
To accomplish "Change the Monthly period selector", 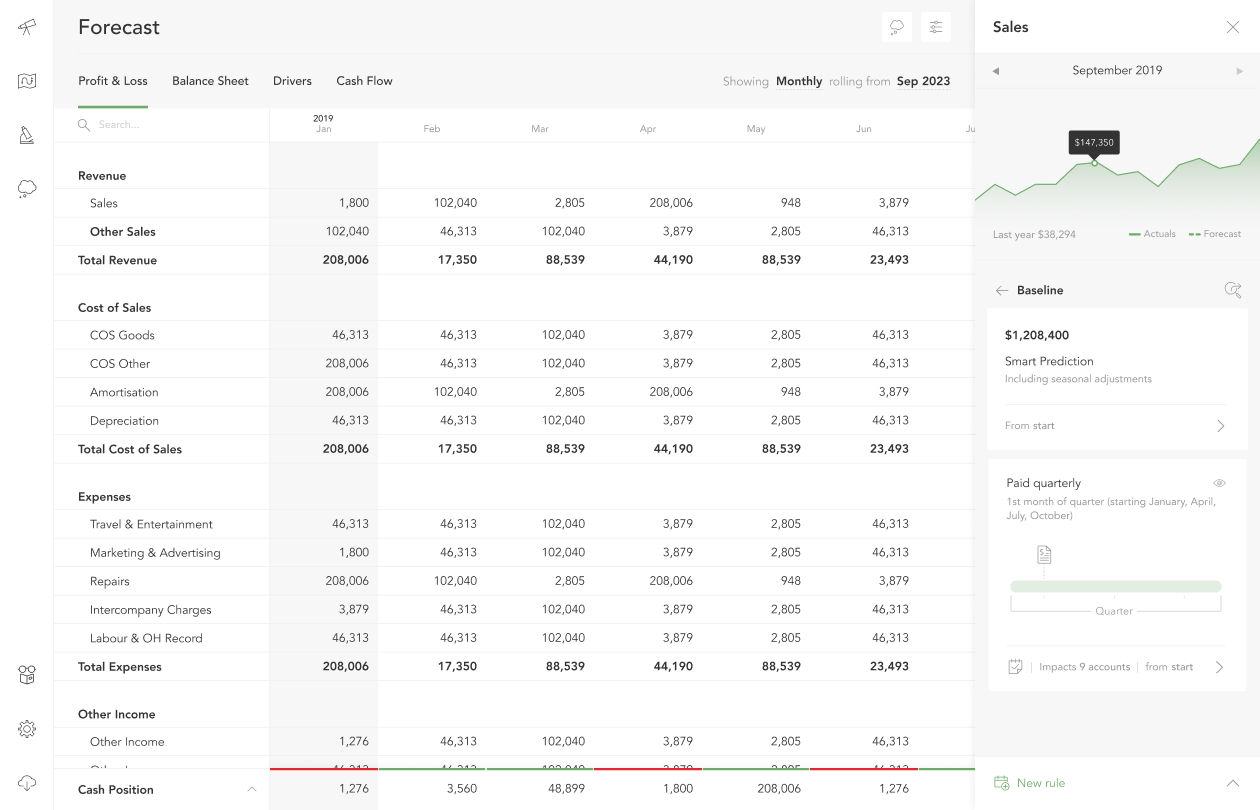I will tap(798, 81).
